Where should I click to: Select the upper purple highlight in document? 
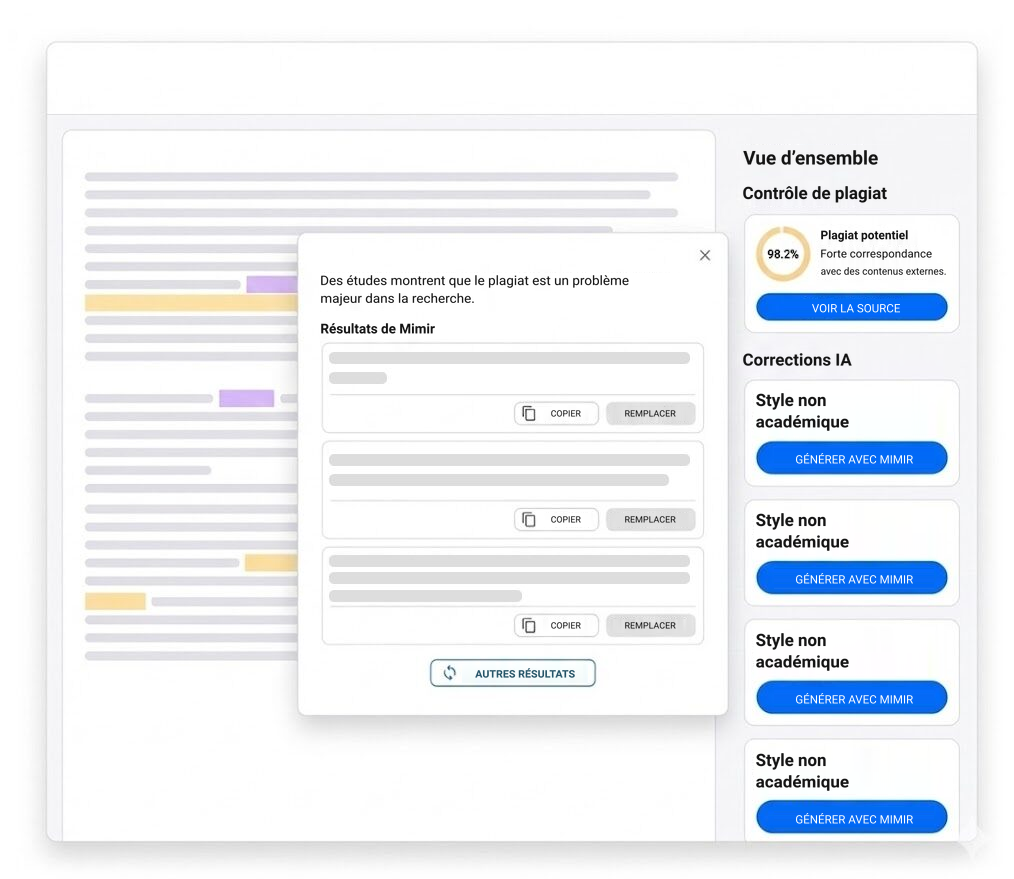(272, 285)
